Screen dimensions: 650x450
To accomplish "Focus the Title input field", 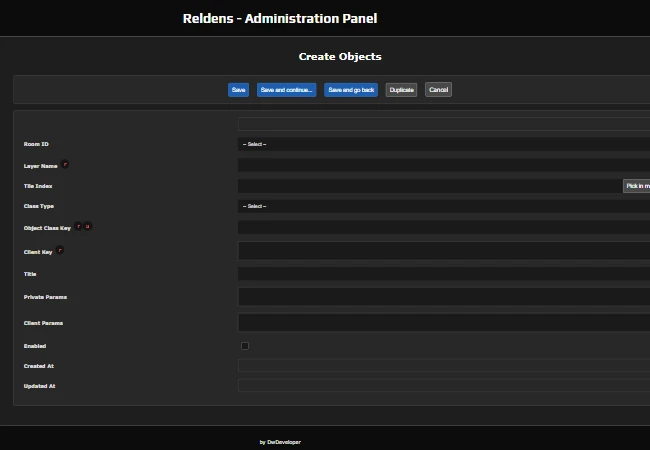I will click(444, 274).
